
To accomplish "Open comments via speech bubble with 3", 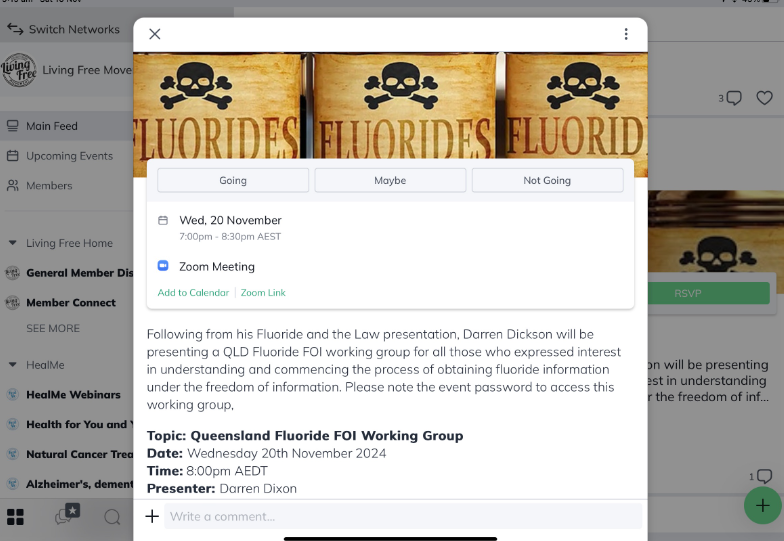I will coord(730,98).
